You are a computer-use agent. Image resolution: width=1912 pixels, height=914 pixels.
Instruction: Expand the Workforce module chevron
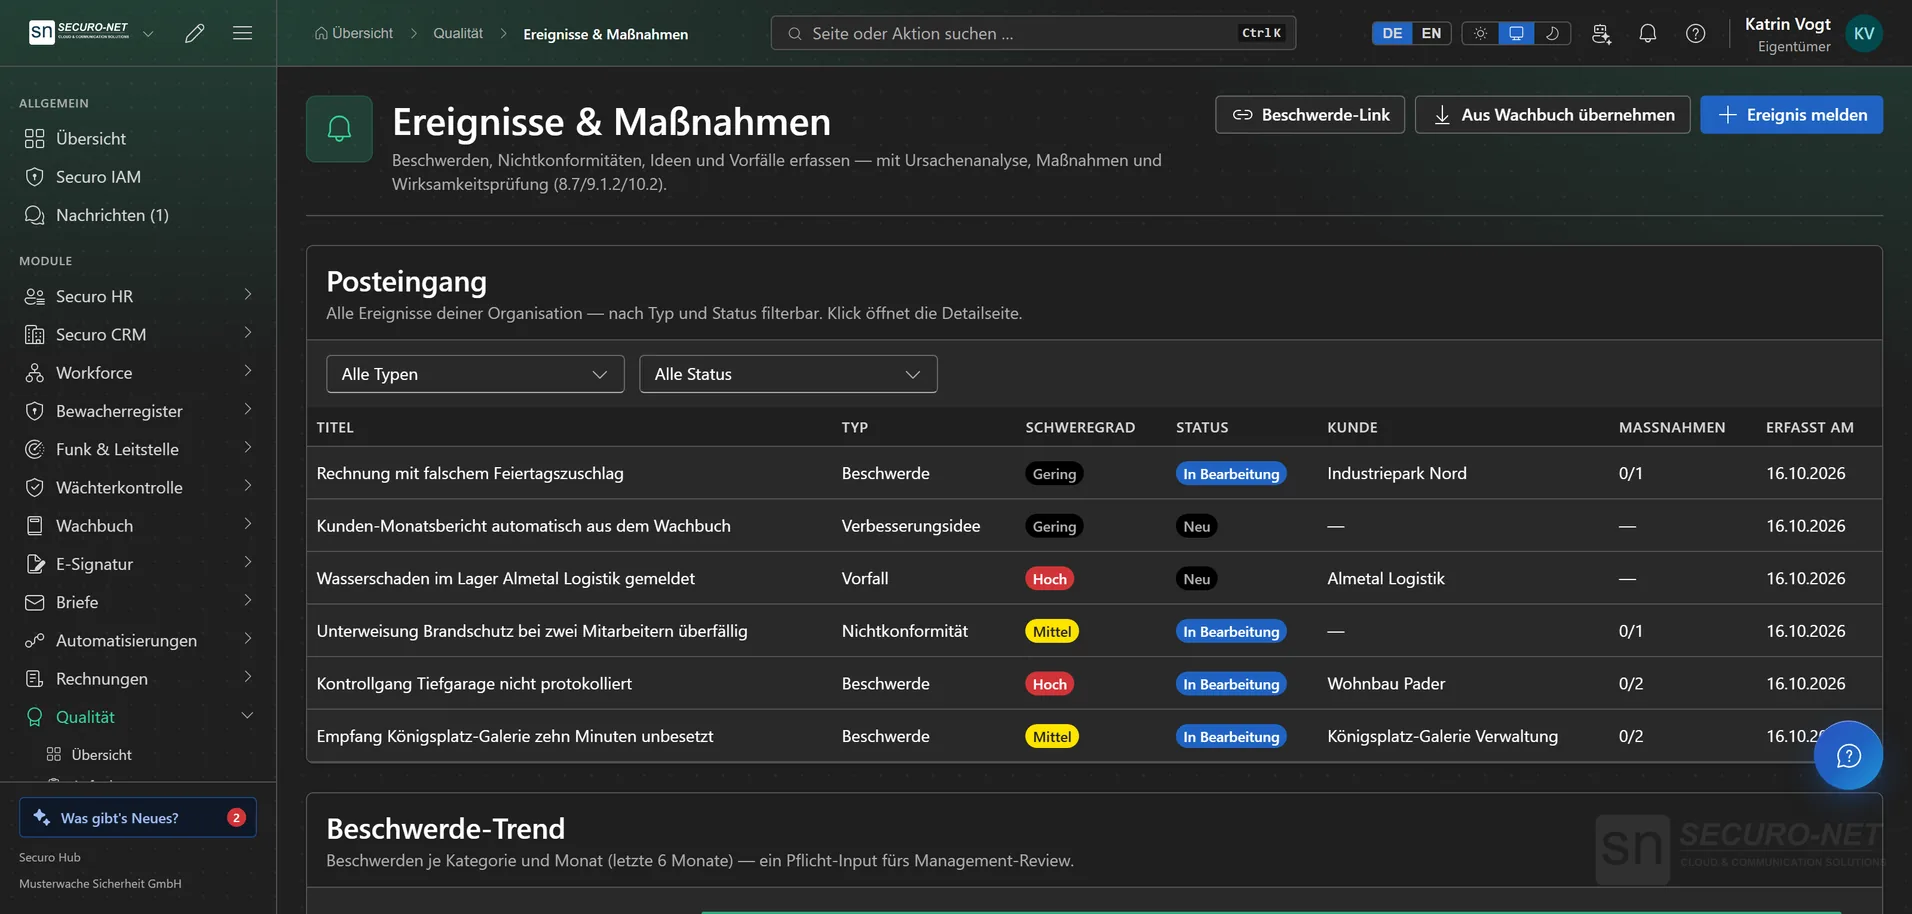pyautogui.click(x=247, y=372)
